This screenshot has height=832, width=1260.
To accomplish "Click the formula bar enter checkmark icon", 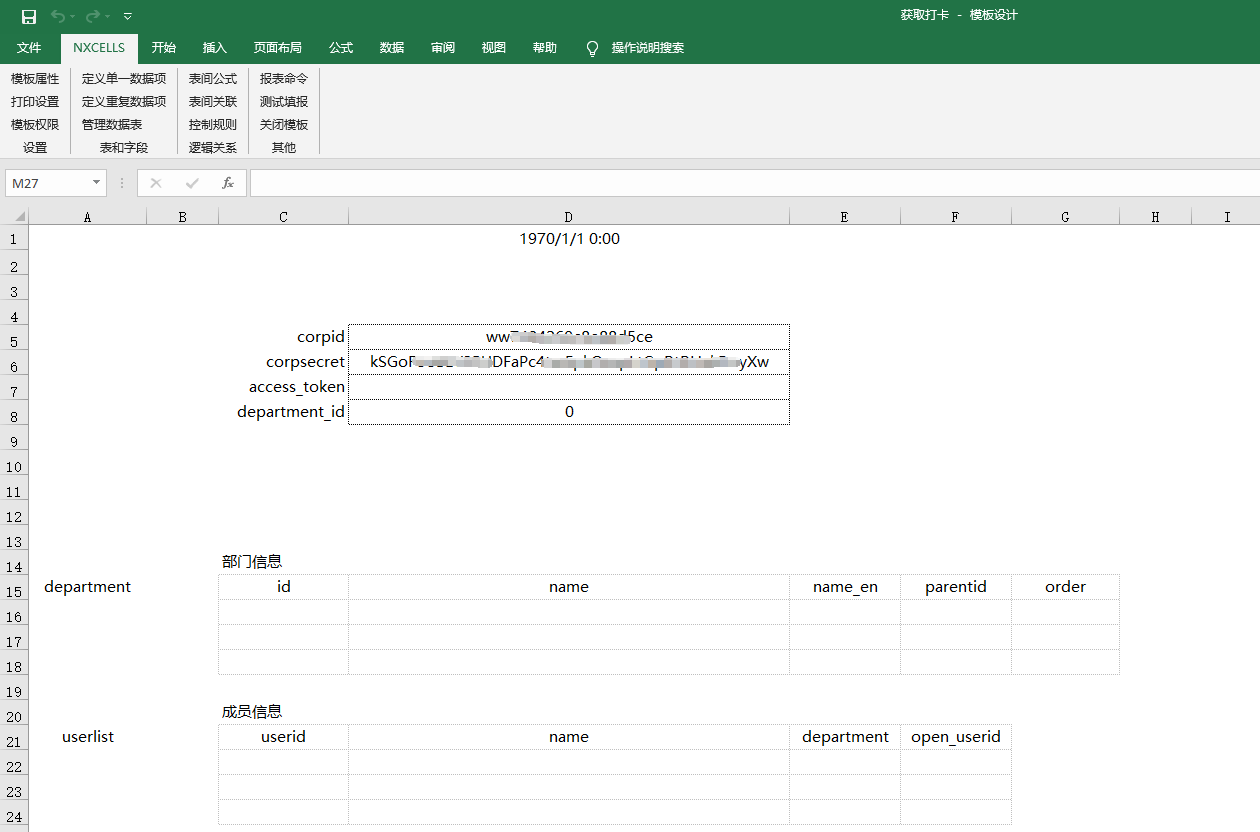I will [192, 183].
